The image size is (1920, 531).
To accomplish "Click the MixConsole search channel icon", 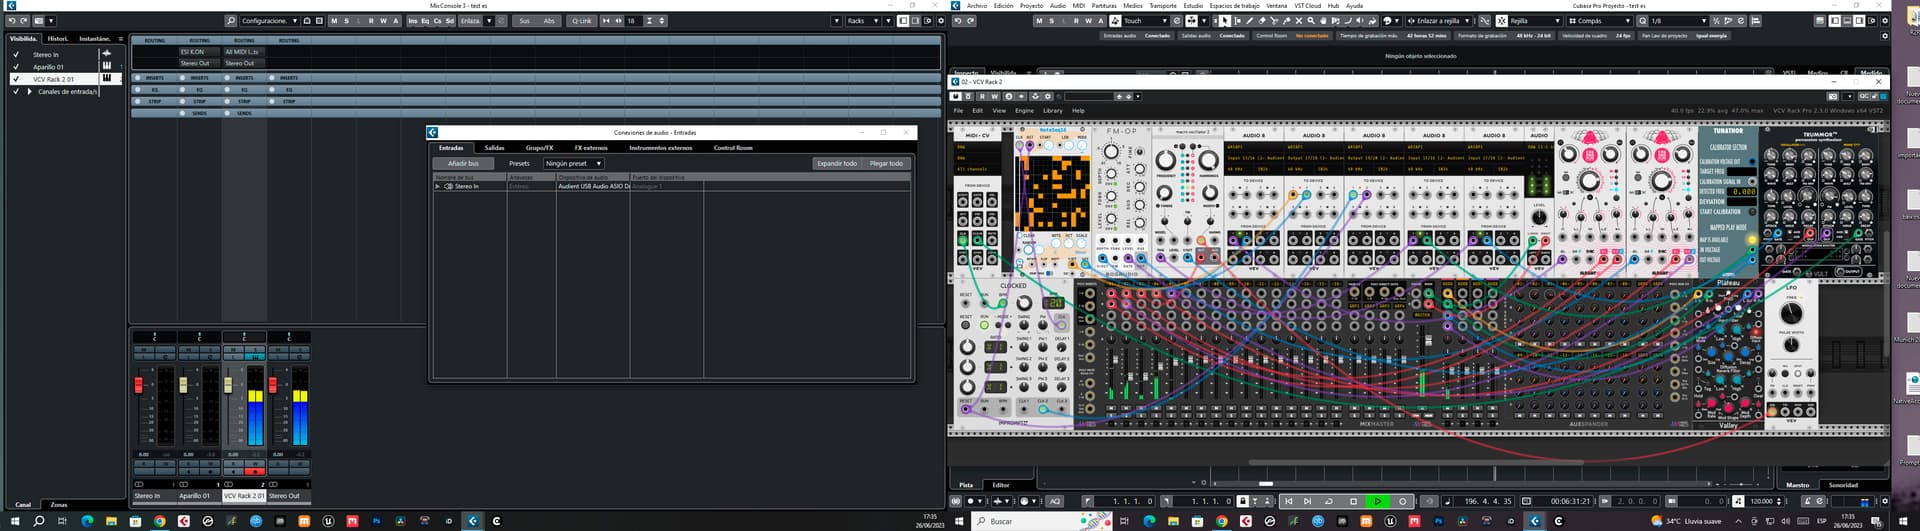I will [x=231, y=20].
